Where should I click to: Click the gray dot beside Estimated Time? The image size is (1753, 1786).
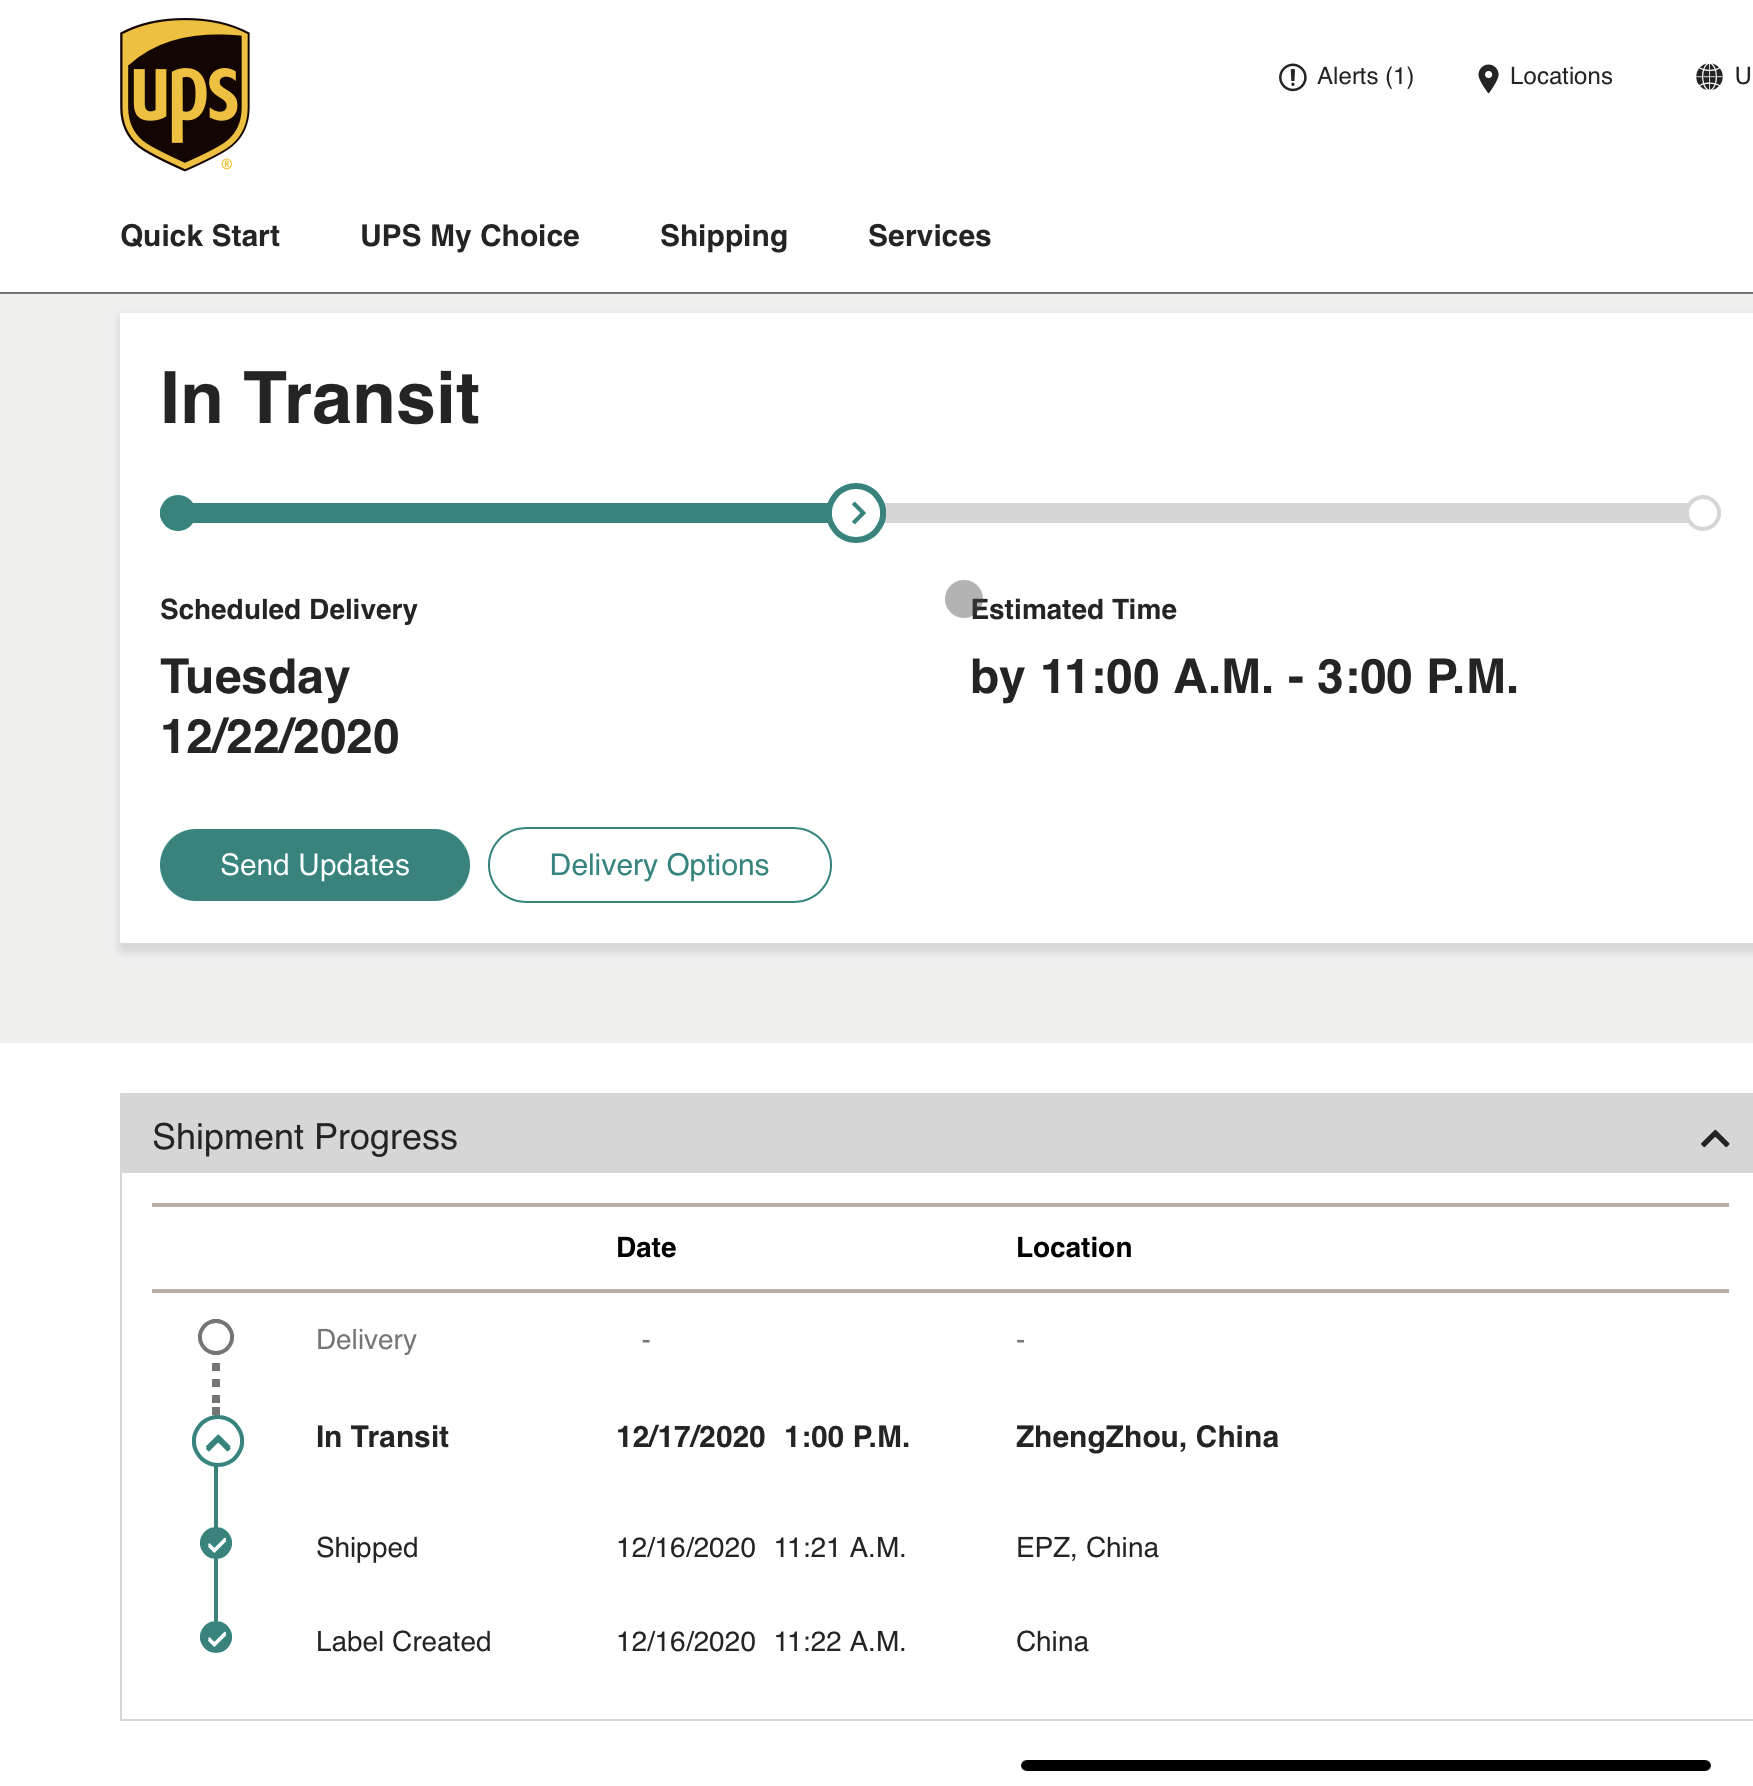click(962, 598)
